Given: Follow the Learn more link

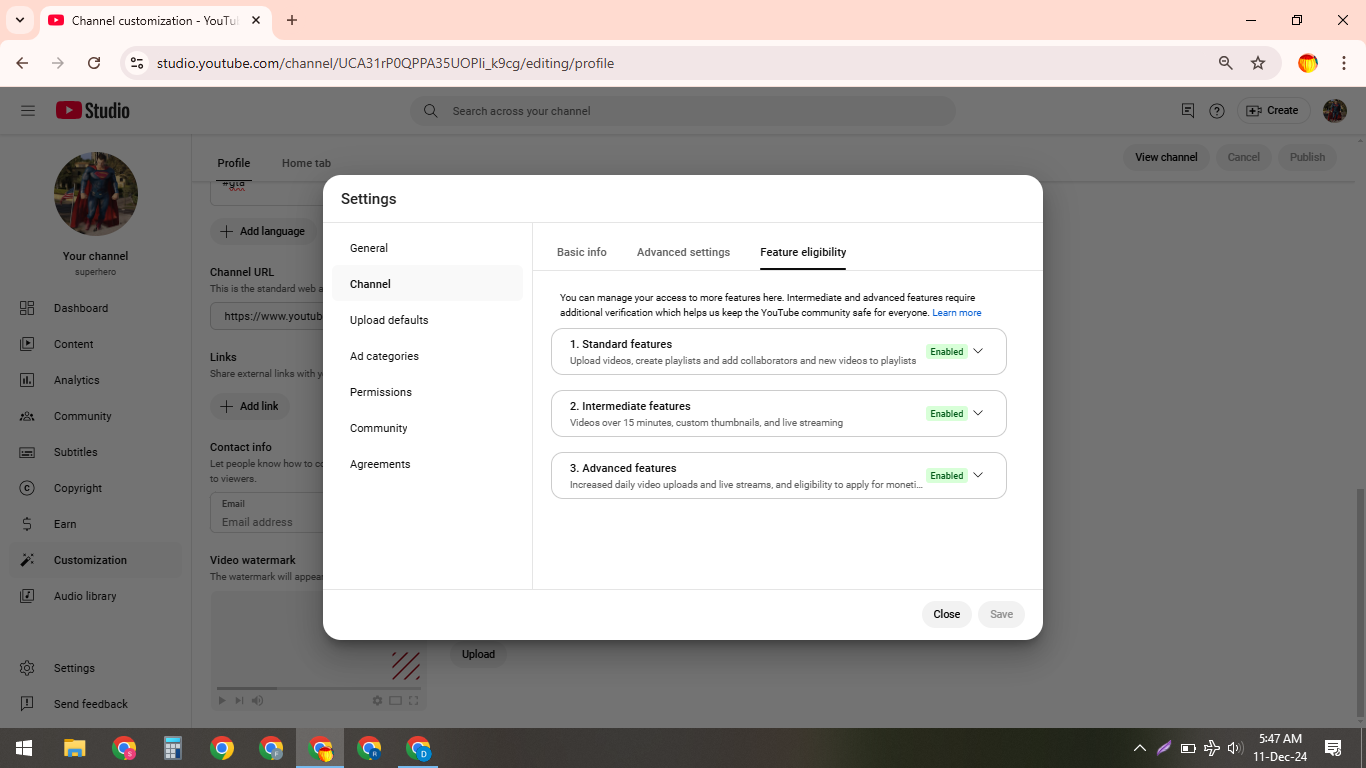Looking at the screenshot, I should (x=957, y=313).
